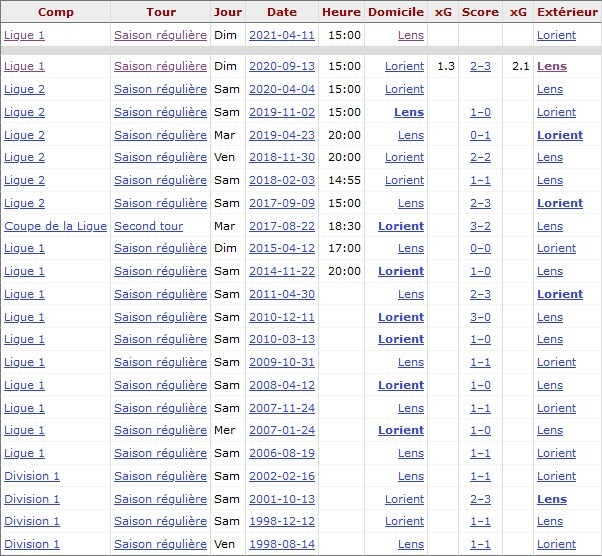This screenshot has height=556, width=602.
Task: Open bold Lens away link for 2001-10-13
Action: pos(552,500)
